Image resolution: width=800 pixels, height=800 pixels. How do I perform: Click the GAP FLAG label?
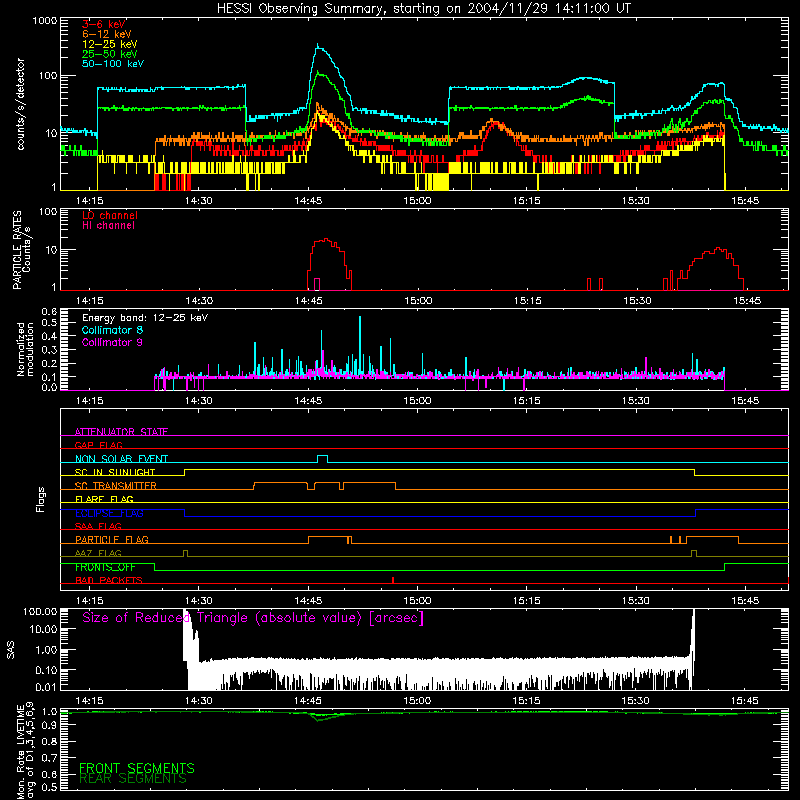[99, 445]
